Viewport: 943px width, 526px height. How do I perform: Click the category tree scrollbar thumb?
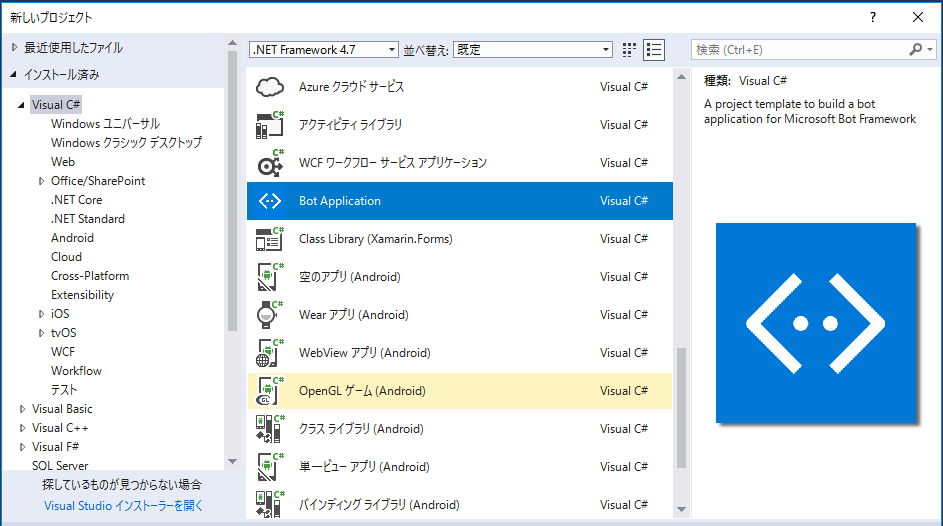pyautogui.click(x=232, y=191)
